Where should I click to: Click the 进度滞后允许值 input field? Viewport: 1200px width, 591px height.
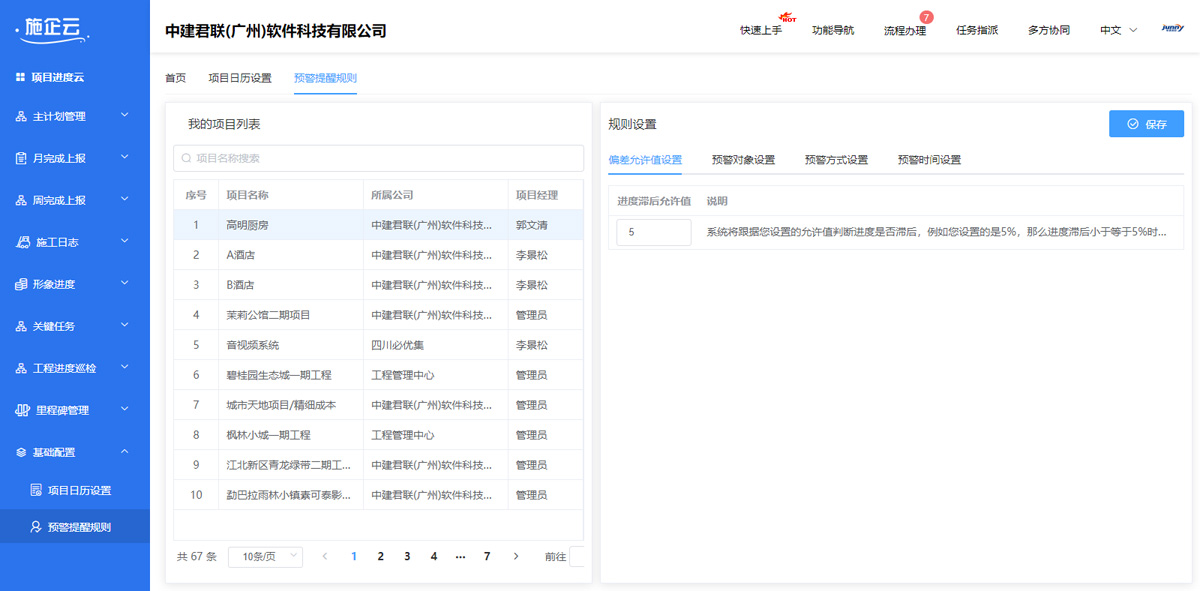pos(653,232)
